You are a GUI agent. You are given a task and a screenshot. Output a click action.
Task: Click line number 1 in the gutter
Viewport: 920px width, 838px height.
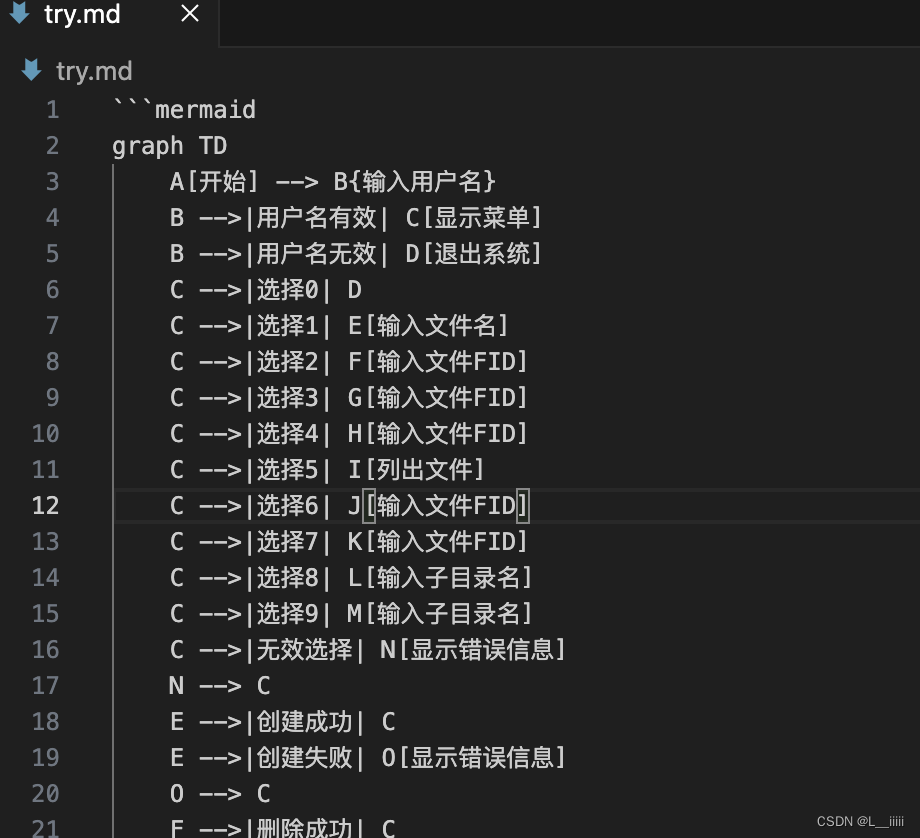tap(52, 110)
